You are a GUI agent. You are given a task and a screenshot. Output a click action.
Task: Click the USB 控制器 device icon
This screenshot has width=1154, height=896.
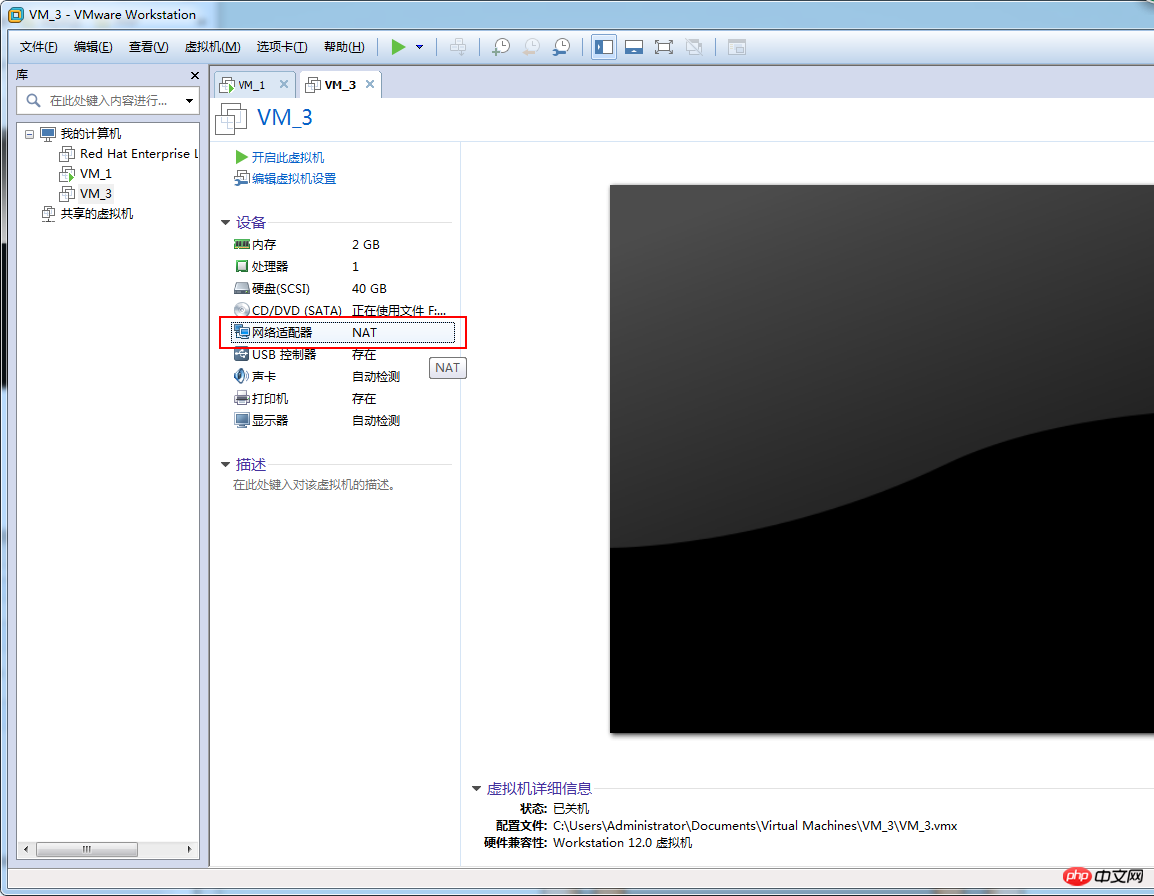pyautogui.click(x=241, y=354)
